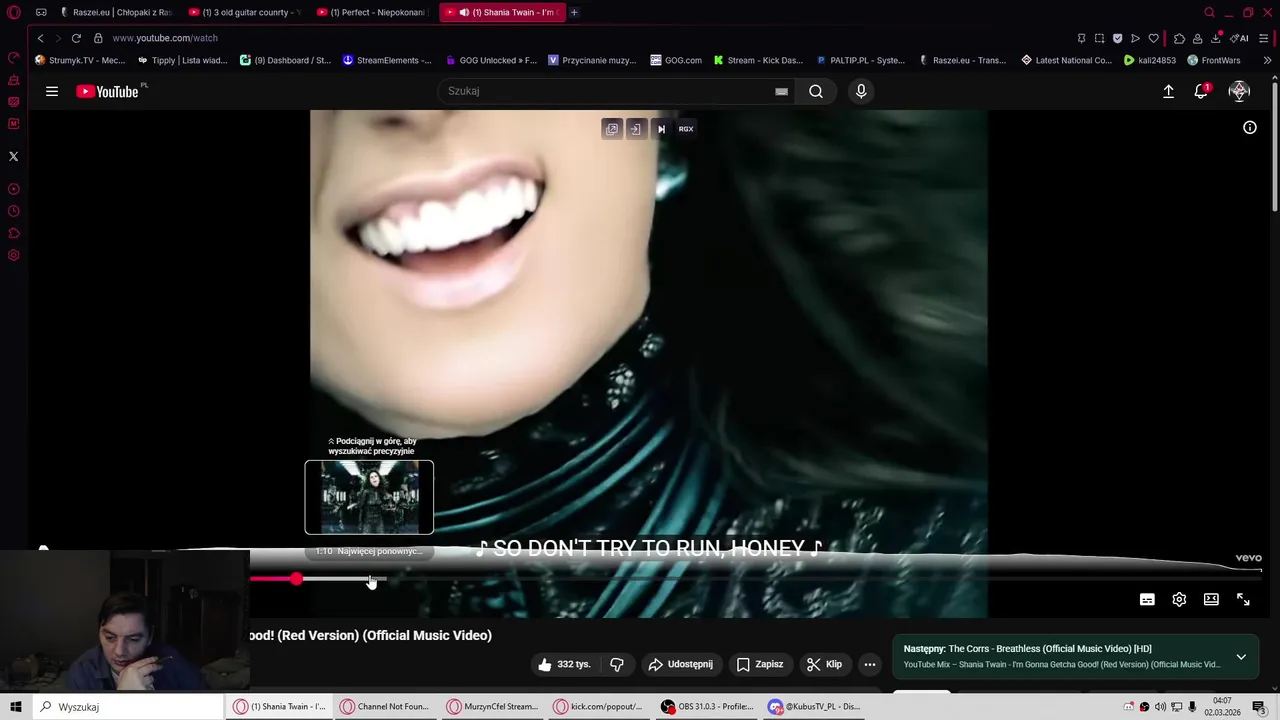1280x720 pixels.
Task: Toggle subtitles on the video player
Action: click(x=1147, y=599)
